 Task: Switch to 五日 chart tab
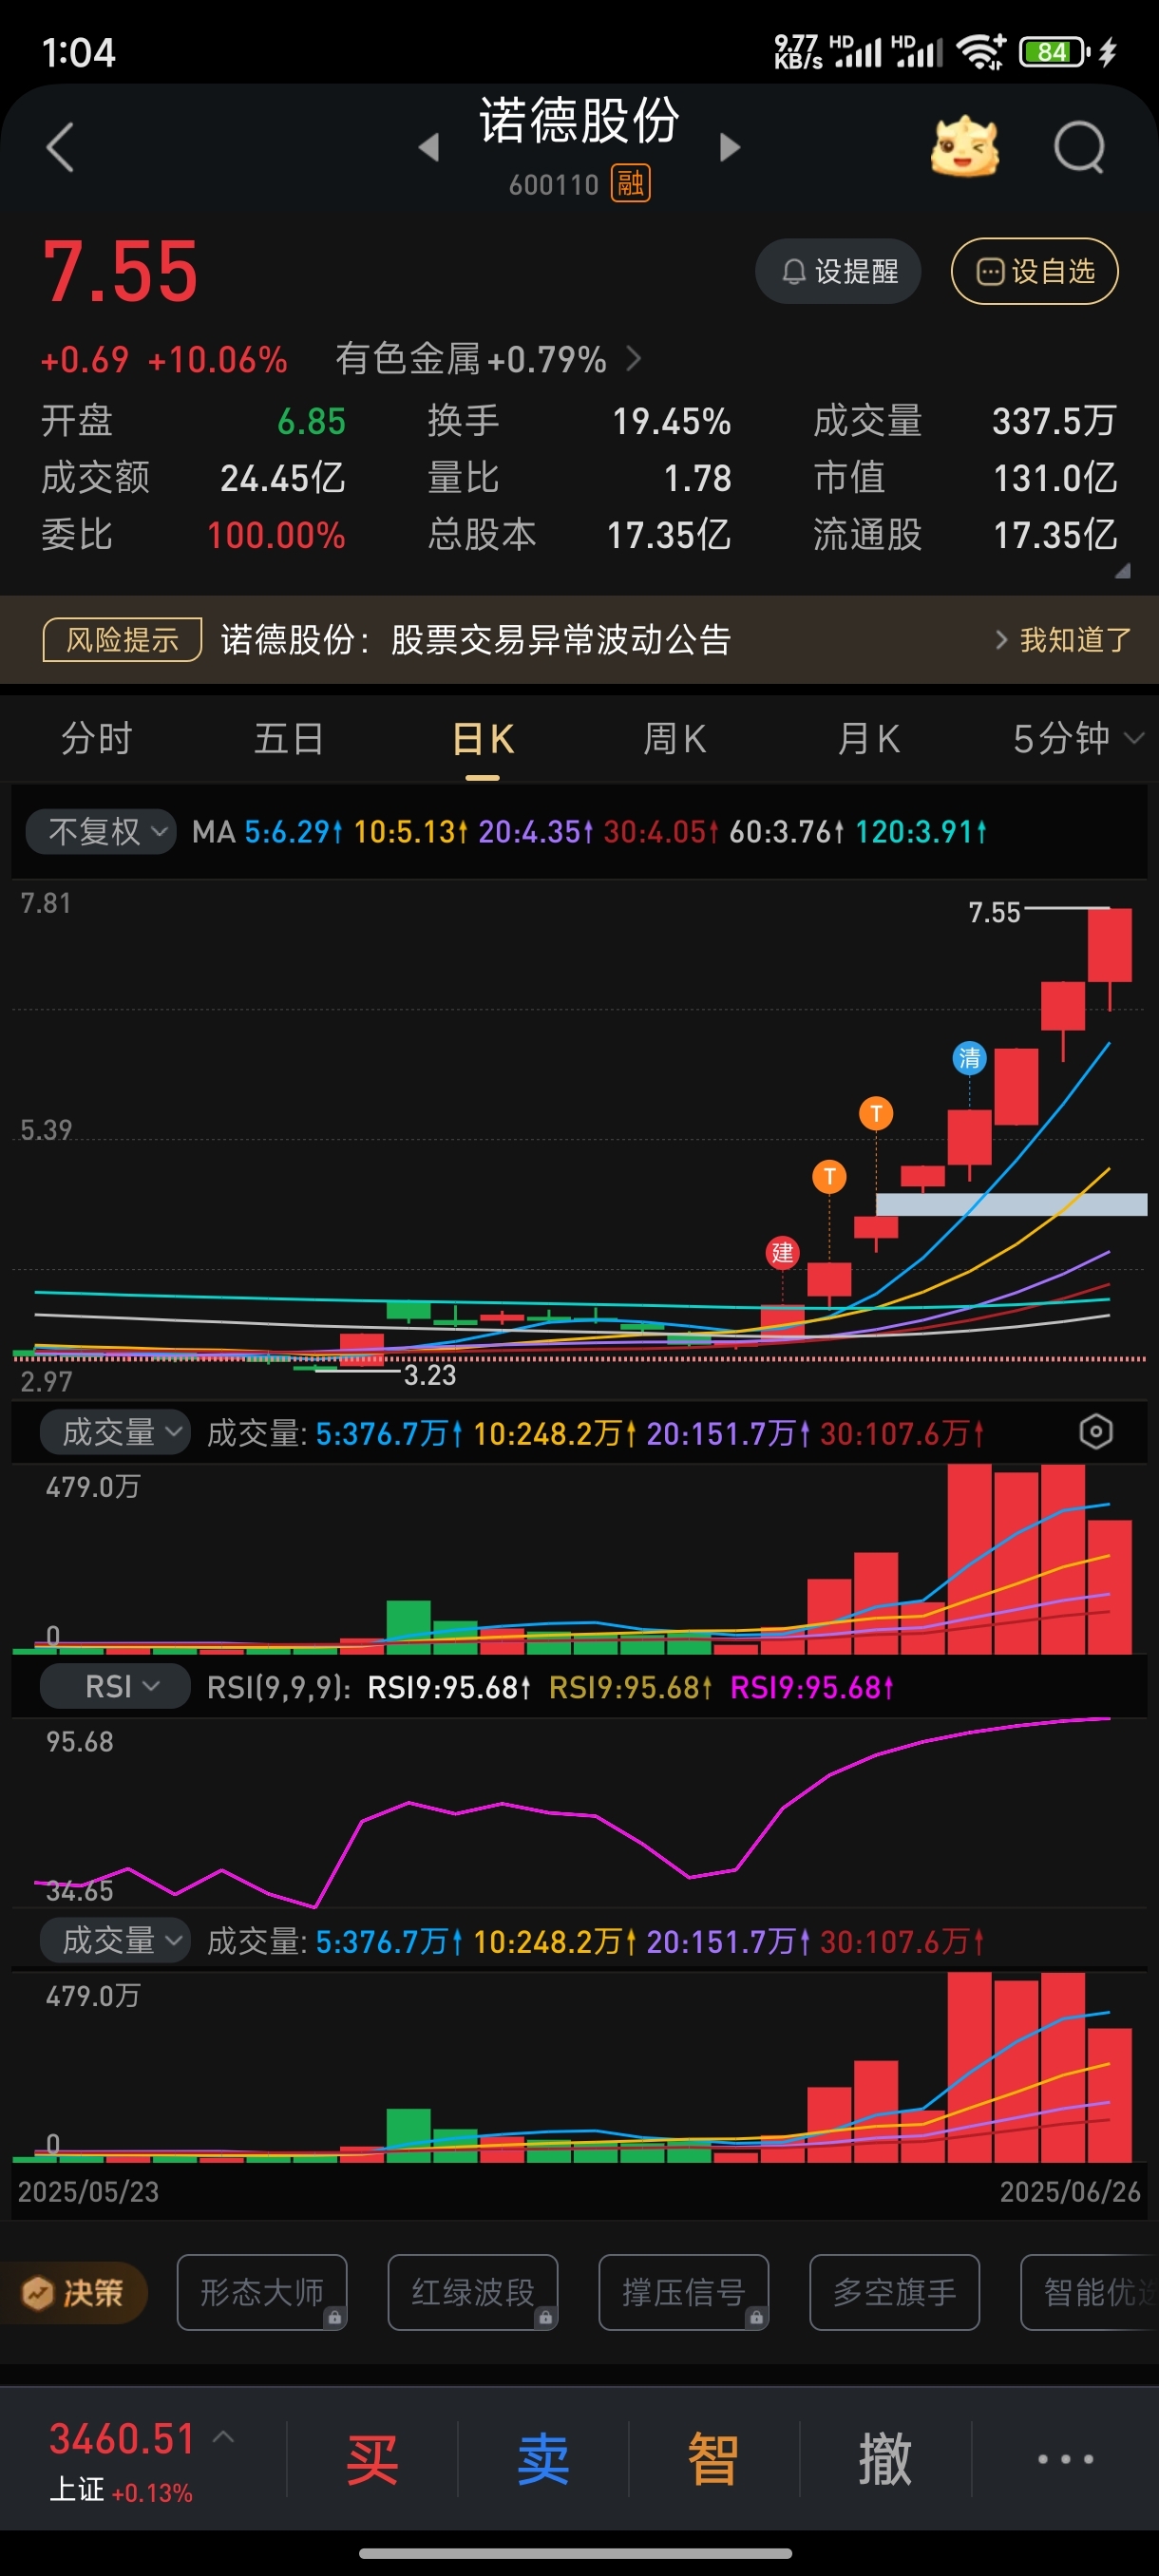pos(289,739)
